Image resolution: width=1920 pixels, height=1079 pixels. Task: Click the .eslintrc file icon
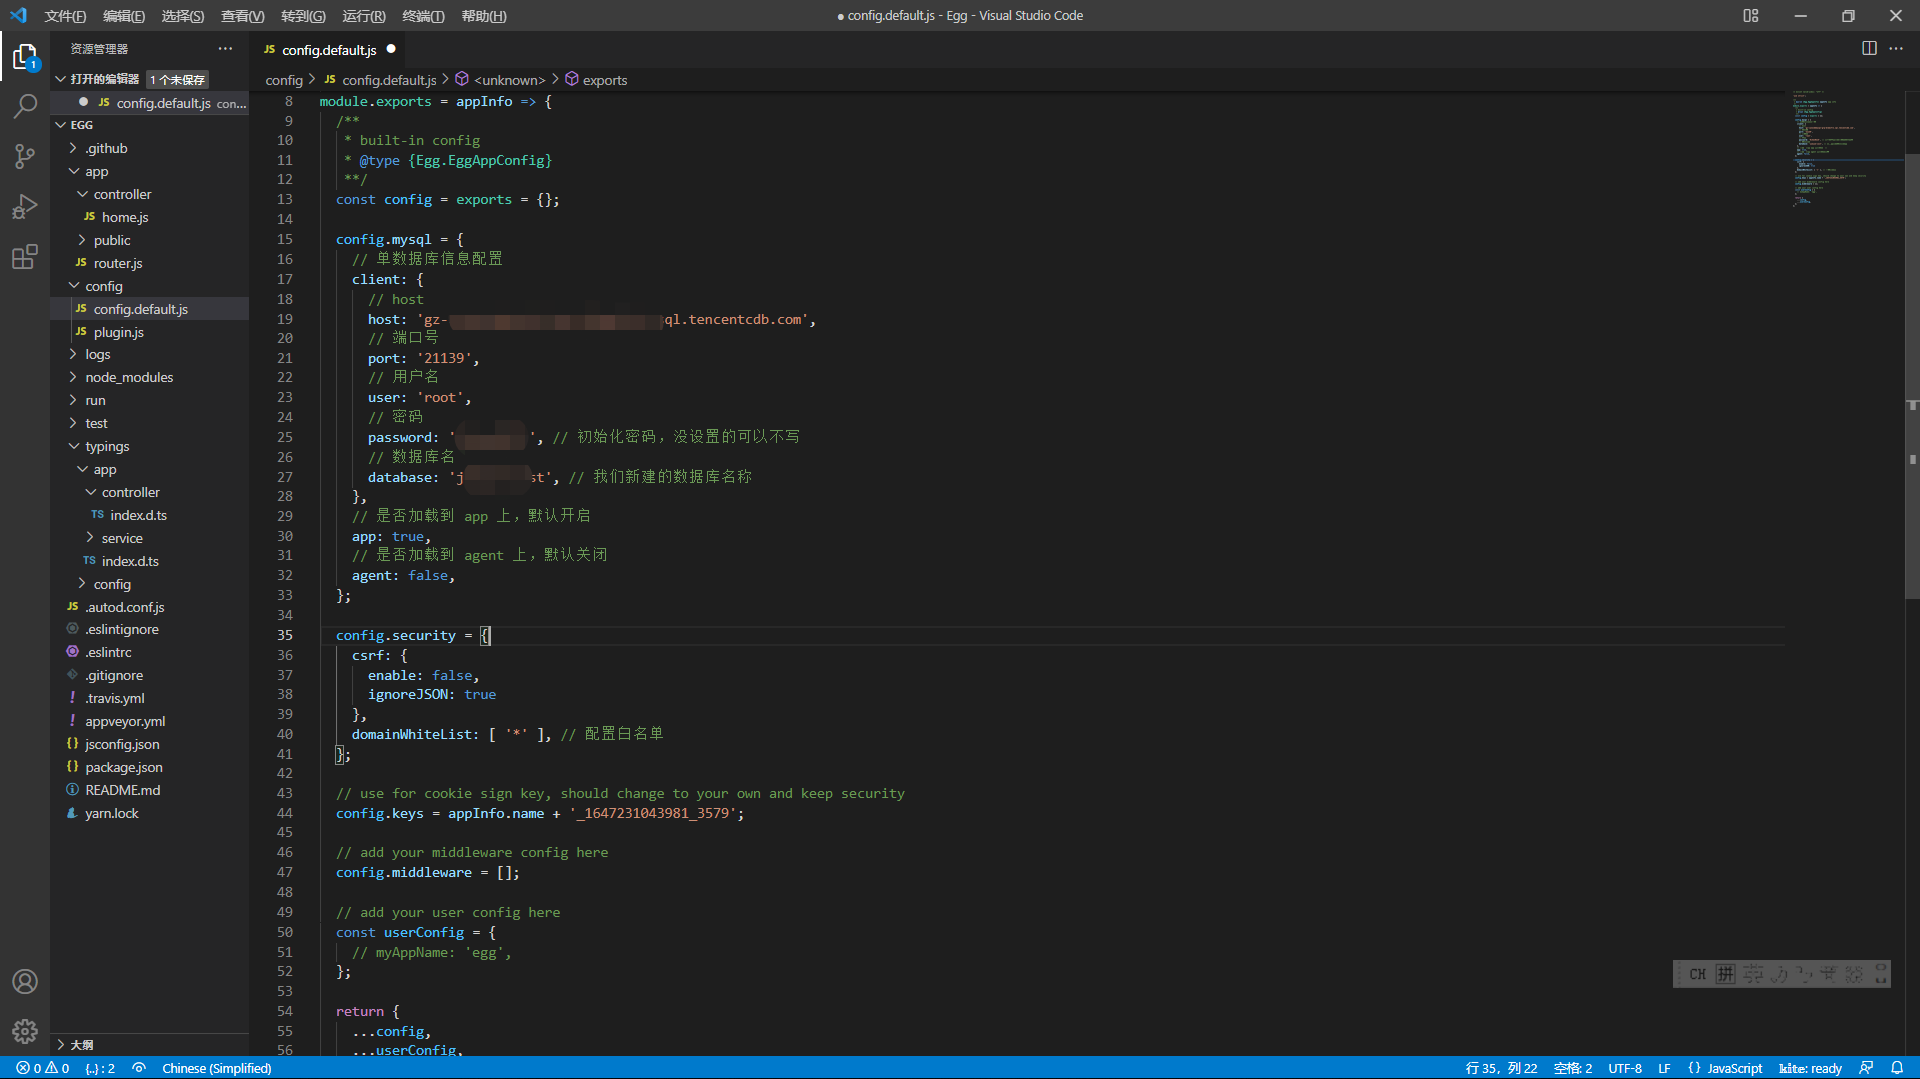[72, 651]
